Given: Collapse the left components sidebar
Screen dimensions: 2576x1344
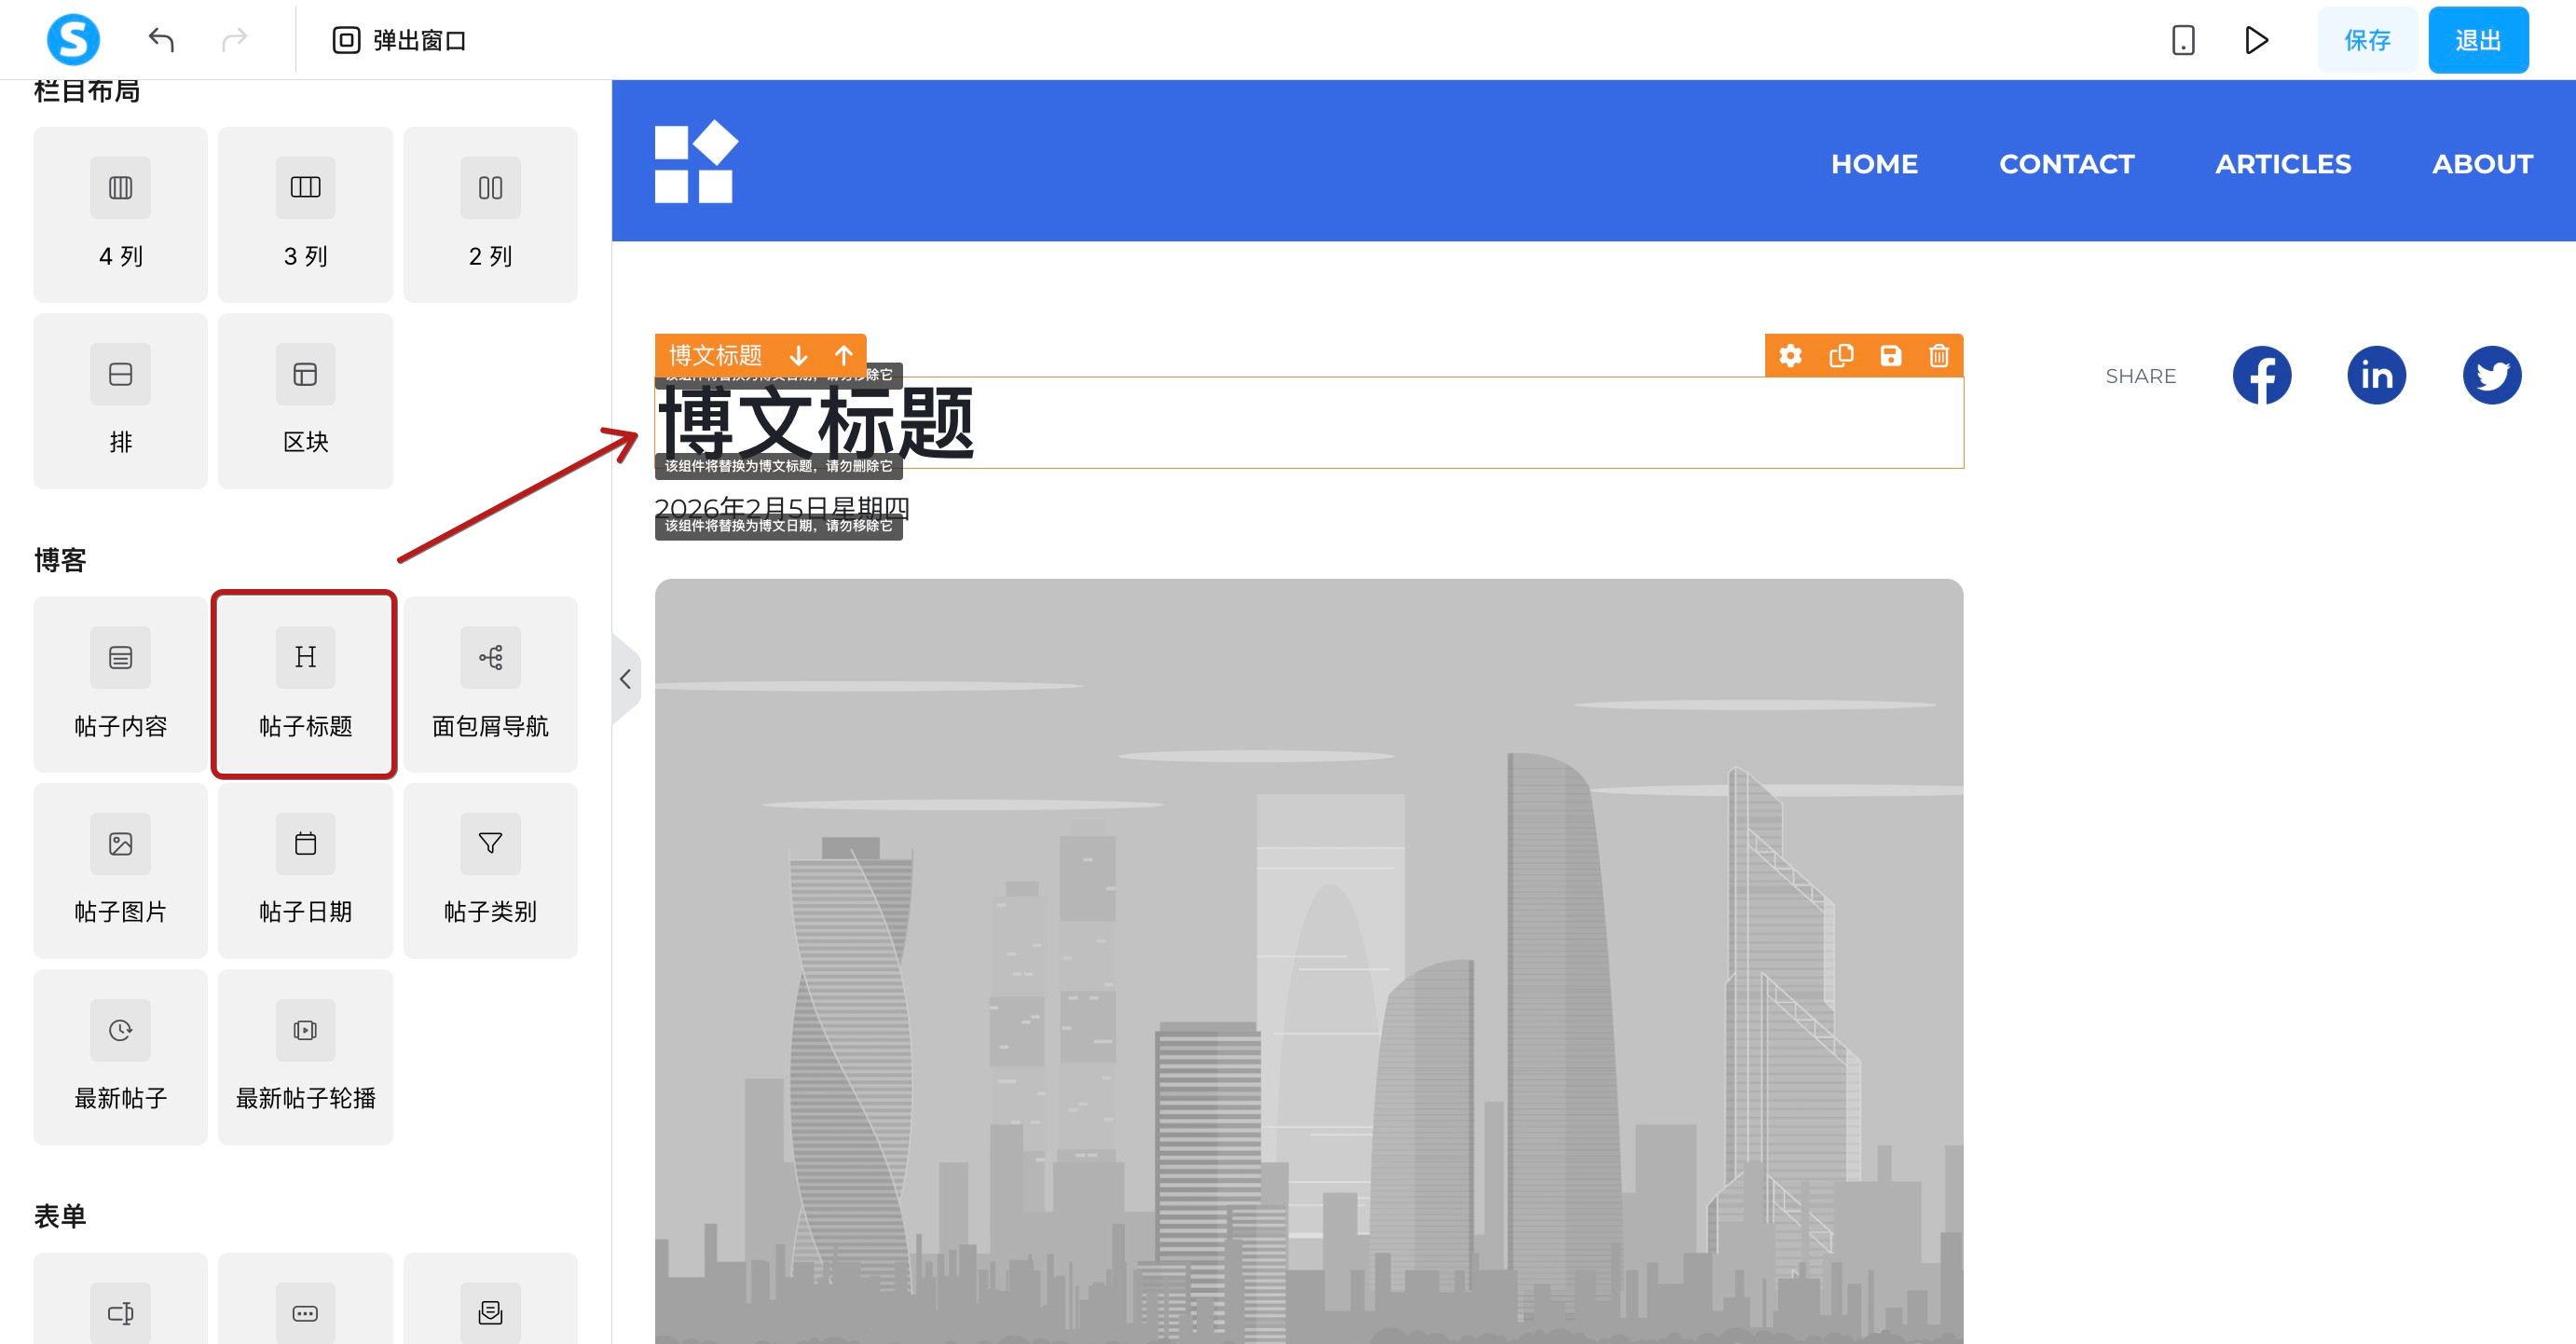Looking at the screenshot, I should [625, 680].
